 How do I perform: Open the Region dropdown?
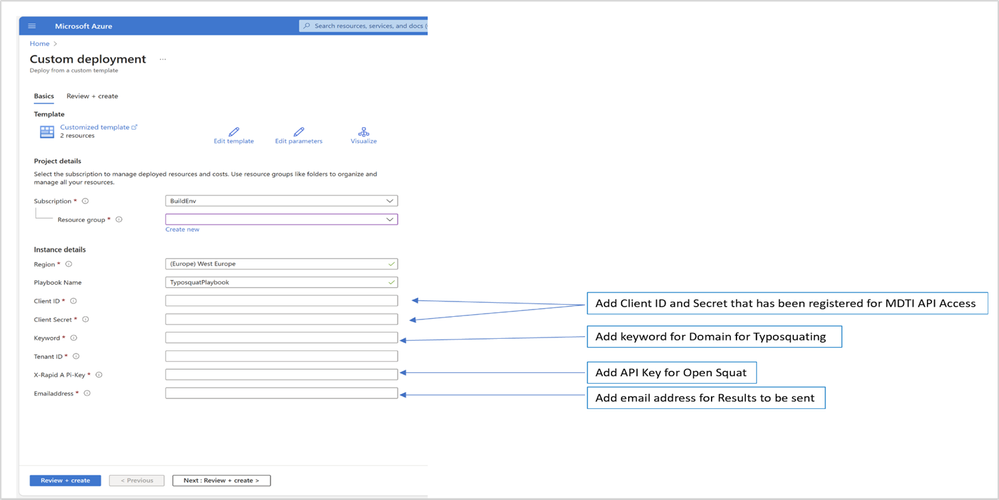click(282, 264)
